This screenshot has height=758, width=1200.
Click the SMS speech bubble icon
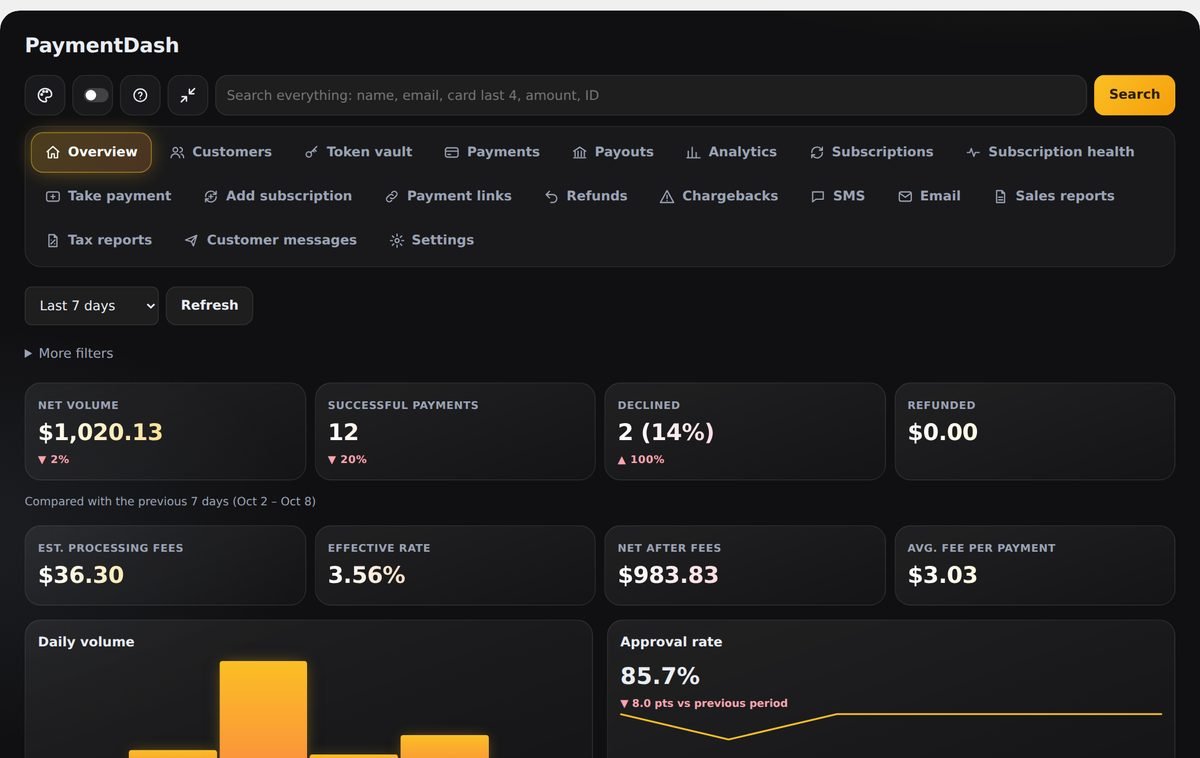[x=818, y=197]
